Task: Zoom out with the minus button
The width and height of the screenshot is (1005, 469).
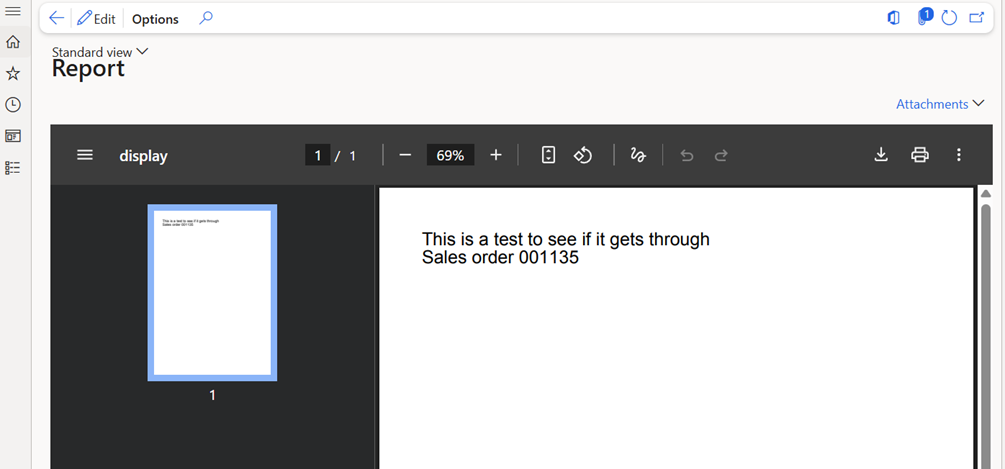Action: click(405, 155)
